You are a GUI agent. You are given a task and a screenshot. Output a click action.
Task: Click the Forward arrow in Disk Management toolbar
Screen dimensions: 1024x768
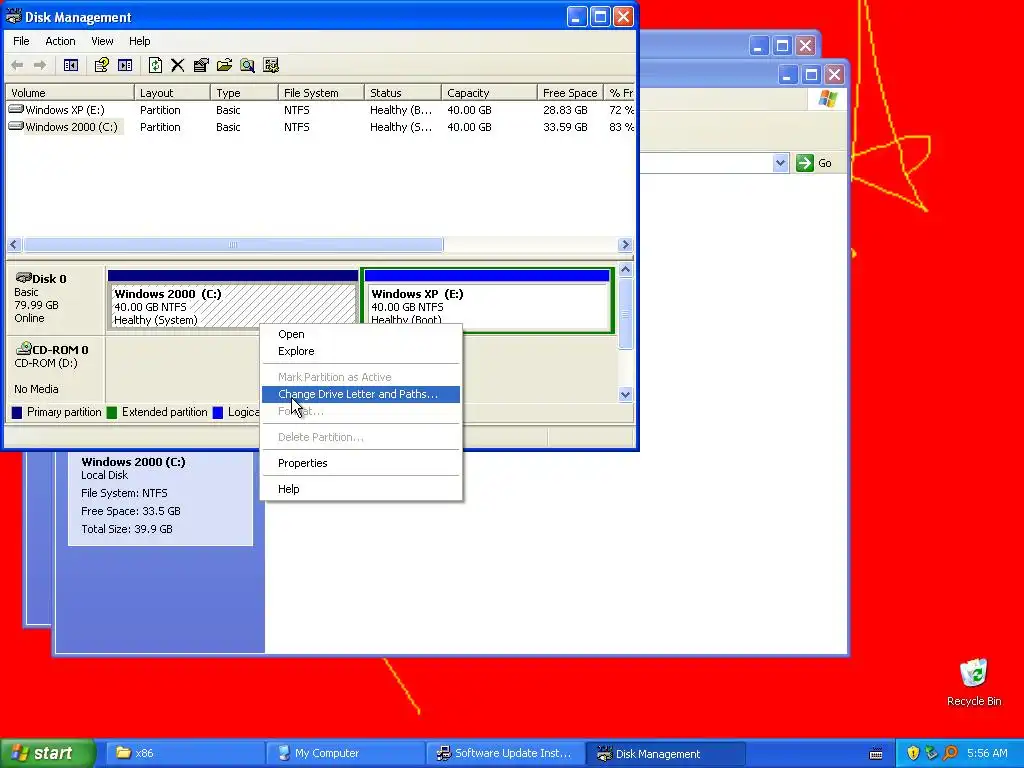click(x=40, y=65)
